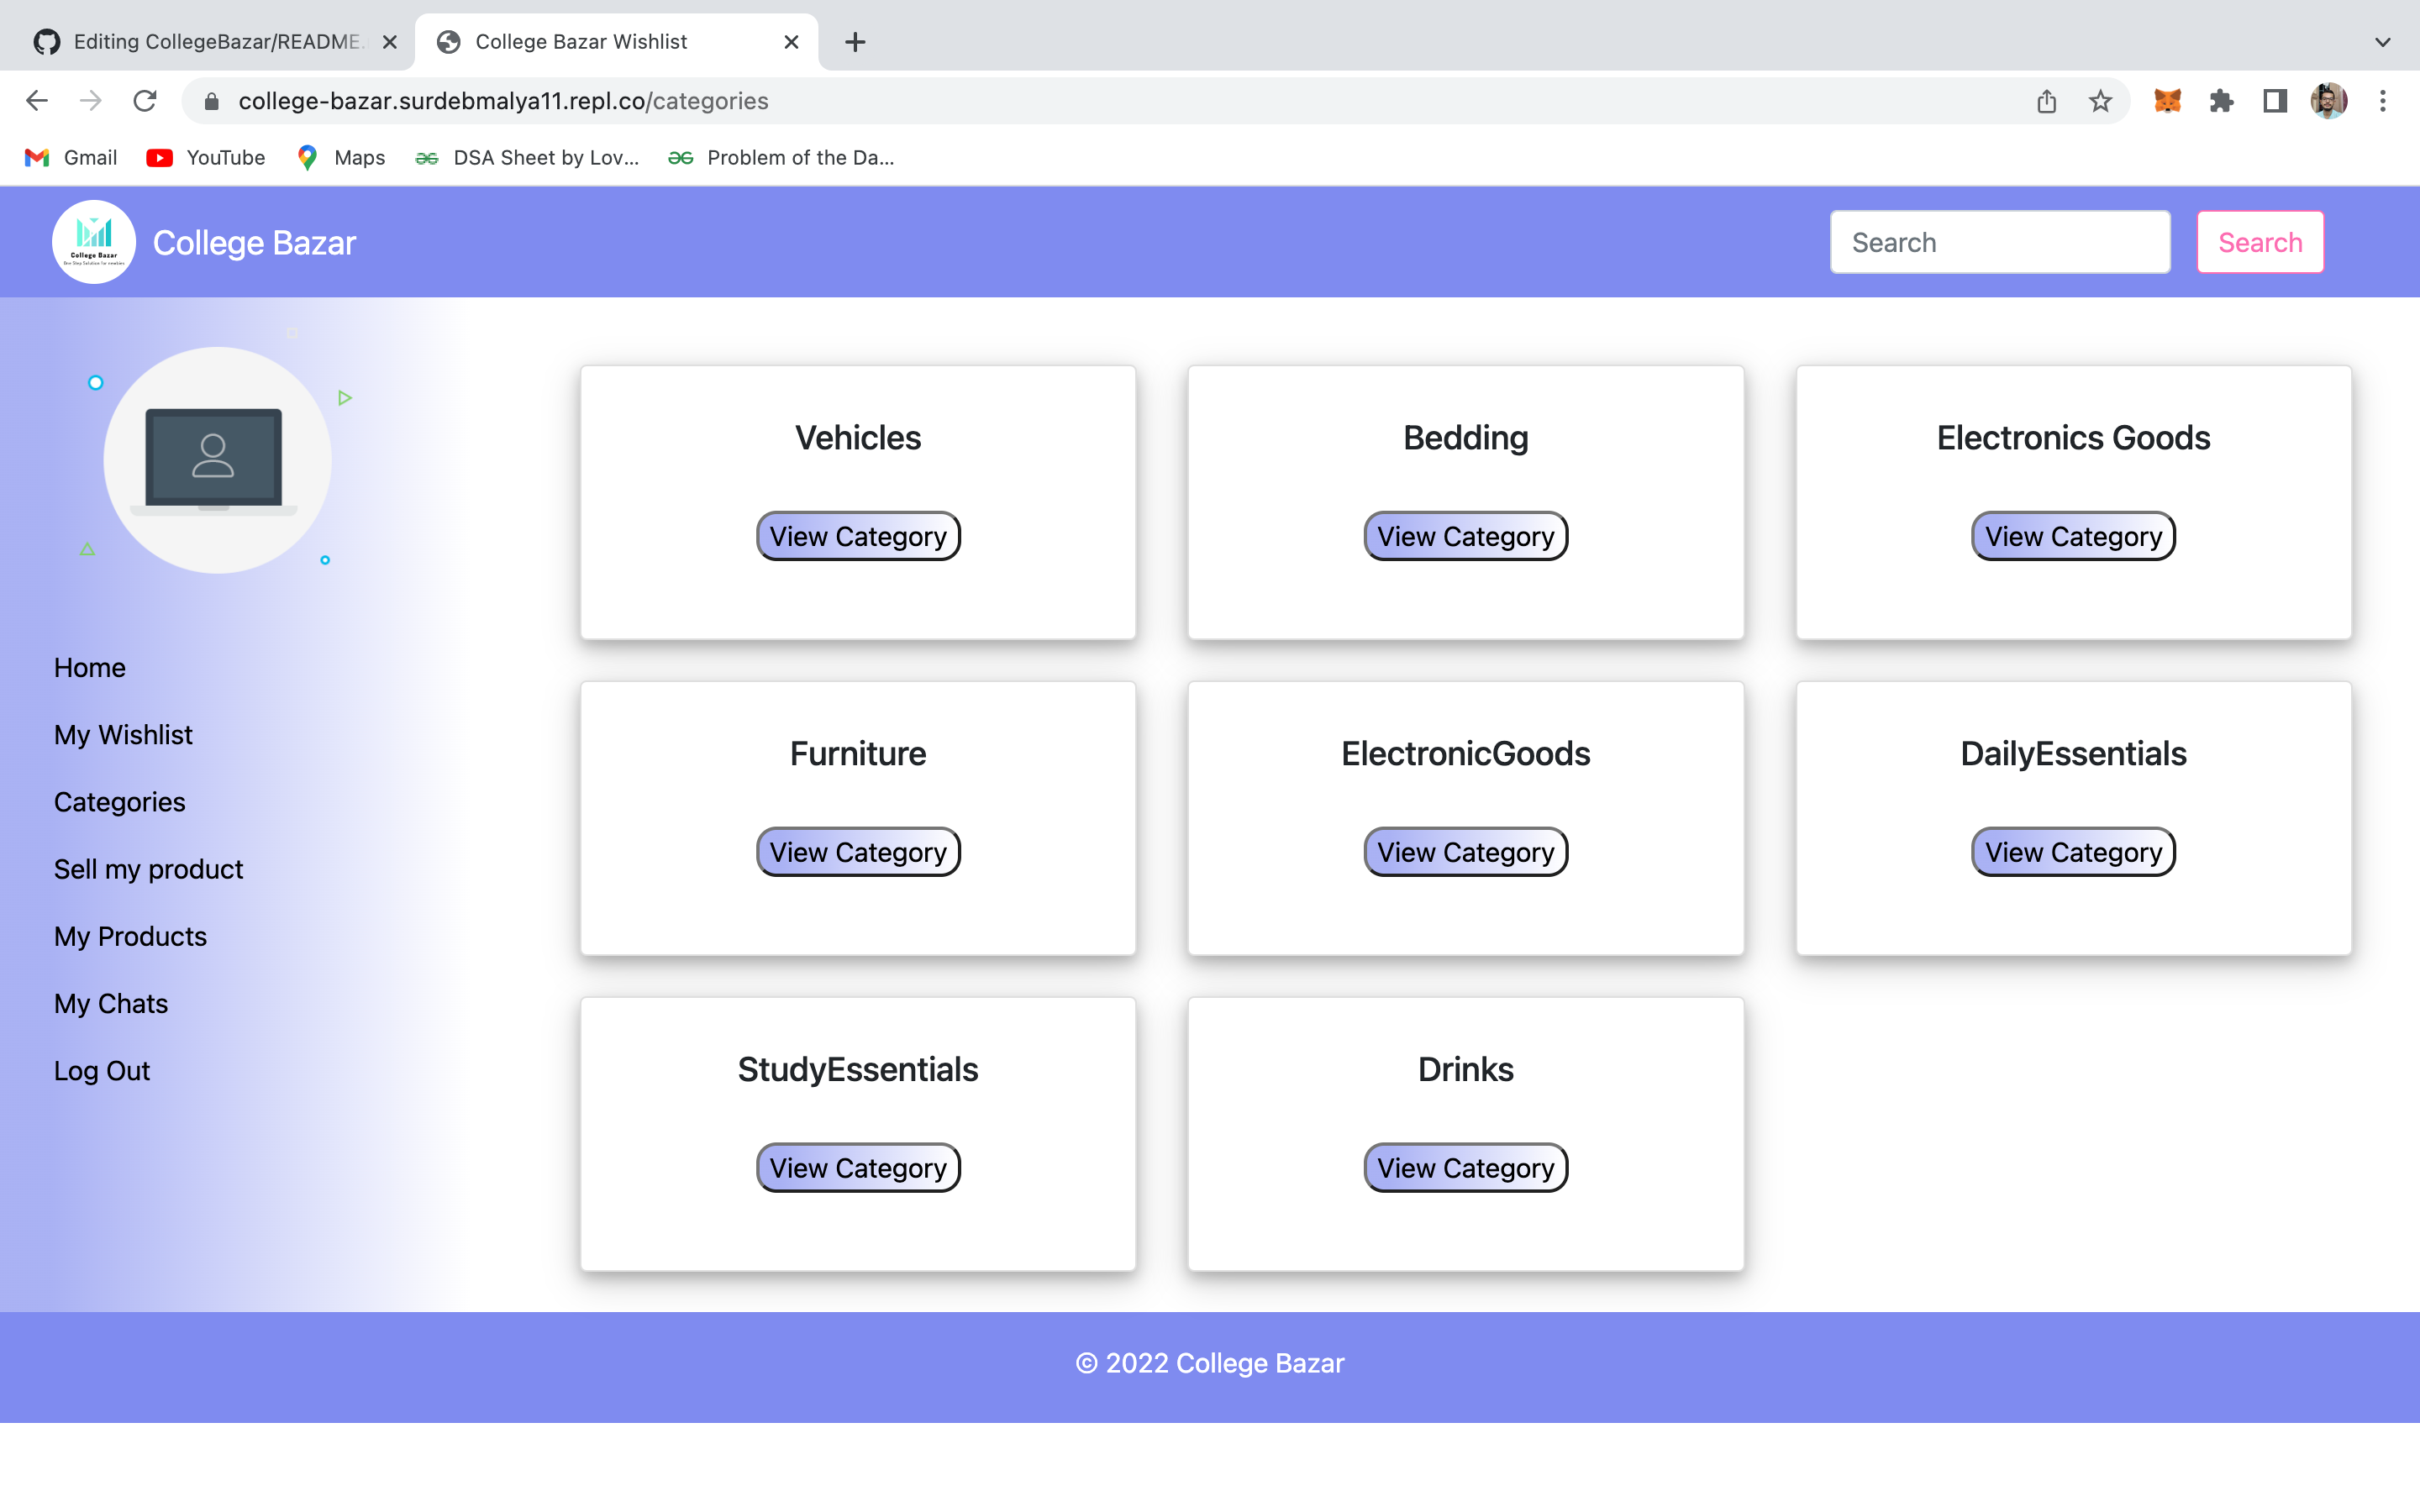The image size is (2420, 1512).
Task: Click the College Bazar logo
Action: 93,241
